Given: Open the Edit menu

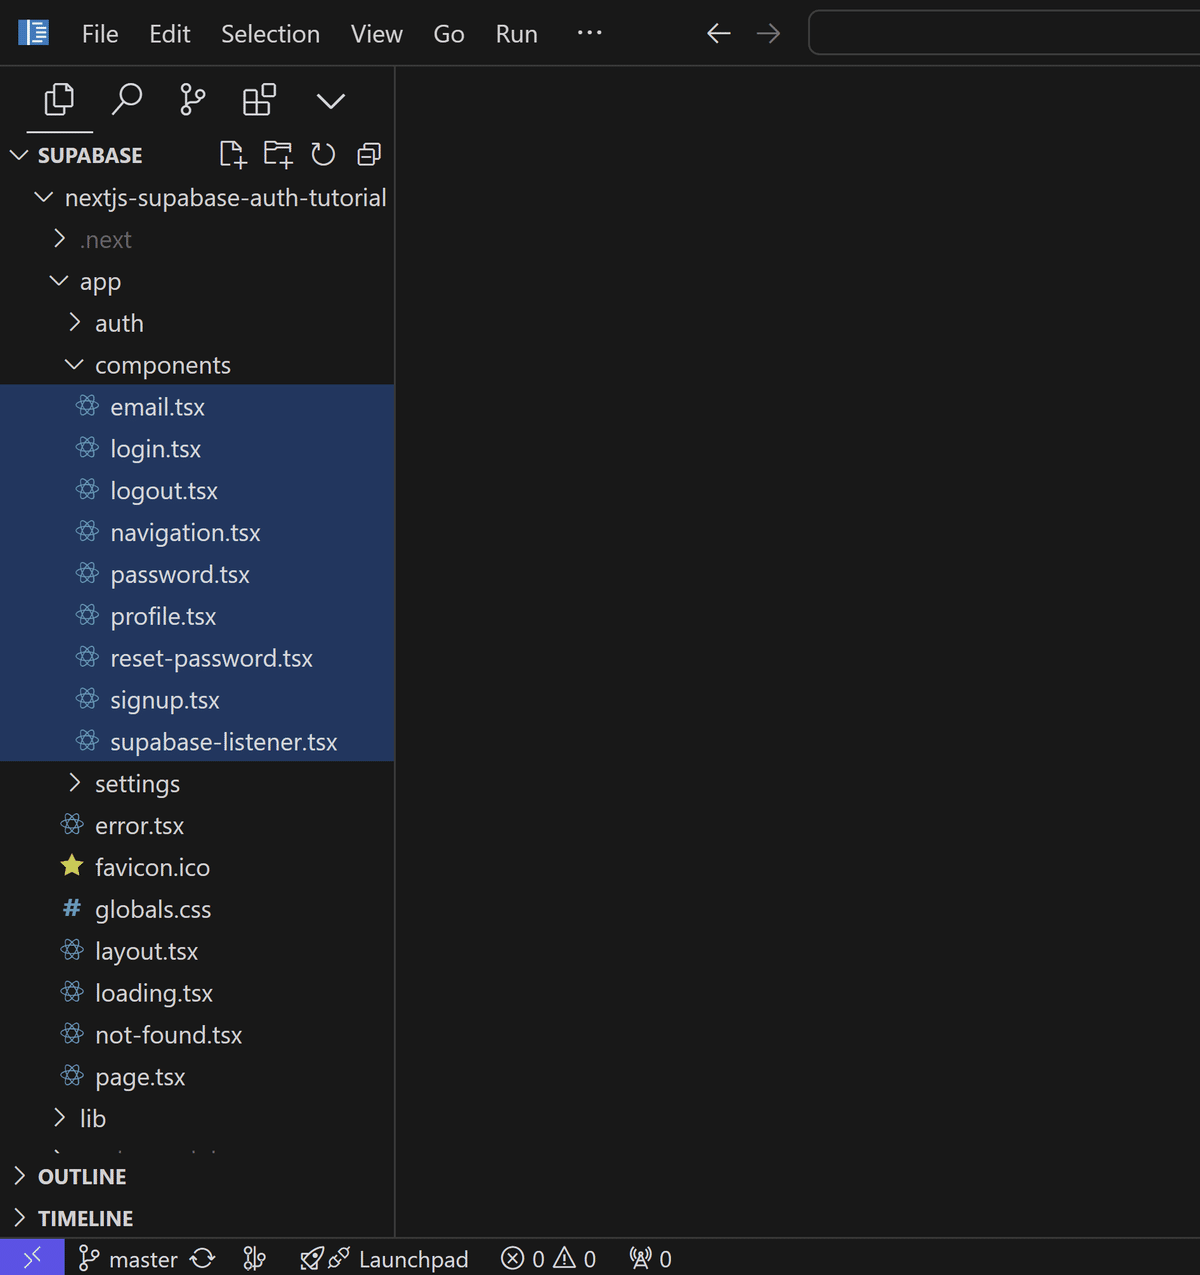Looking at the screenshot, I should [x=170, y=34].
